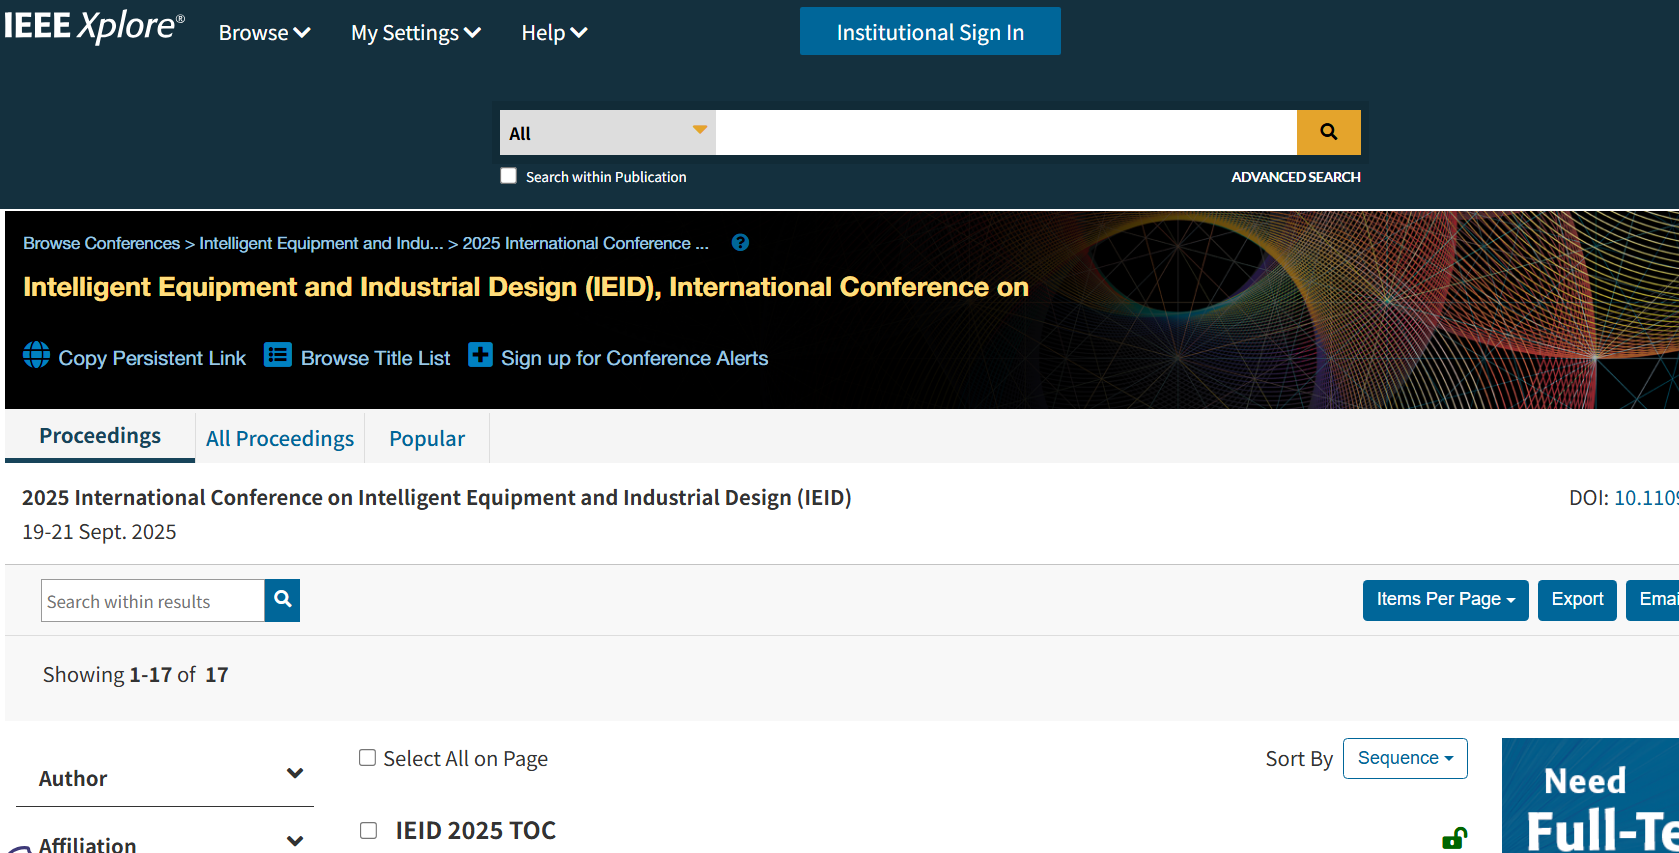Click the breadcrumb help question mark icon
The height and width of the screenshot is (853, 1679).
[740, 243]
